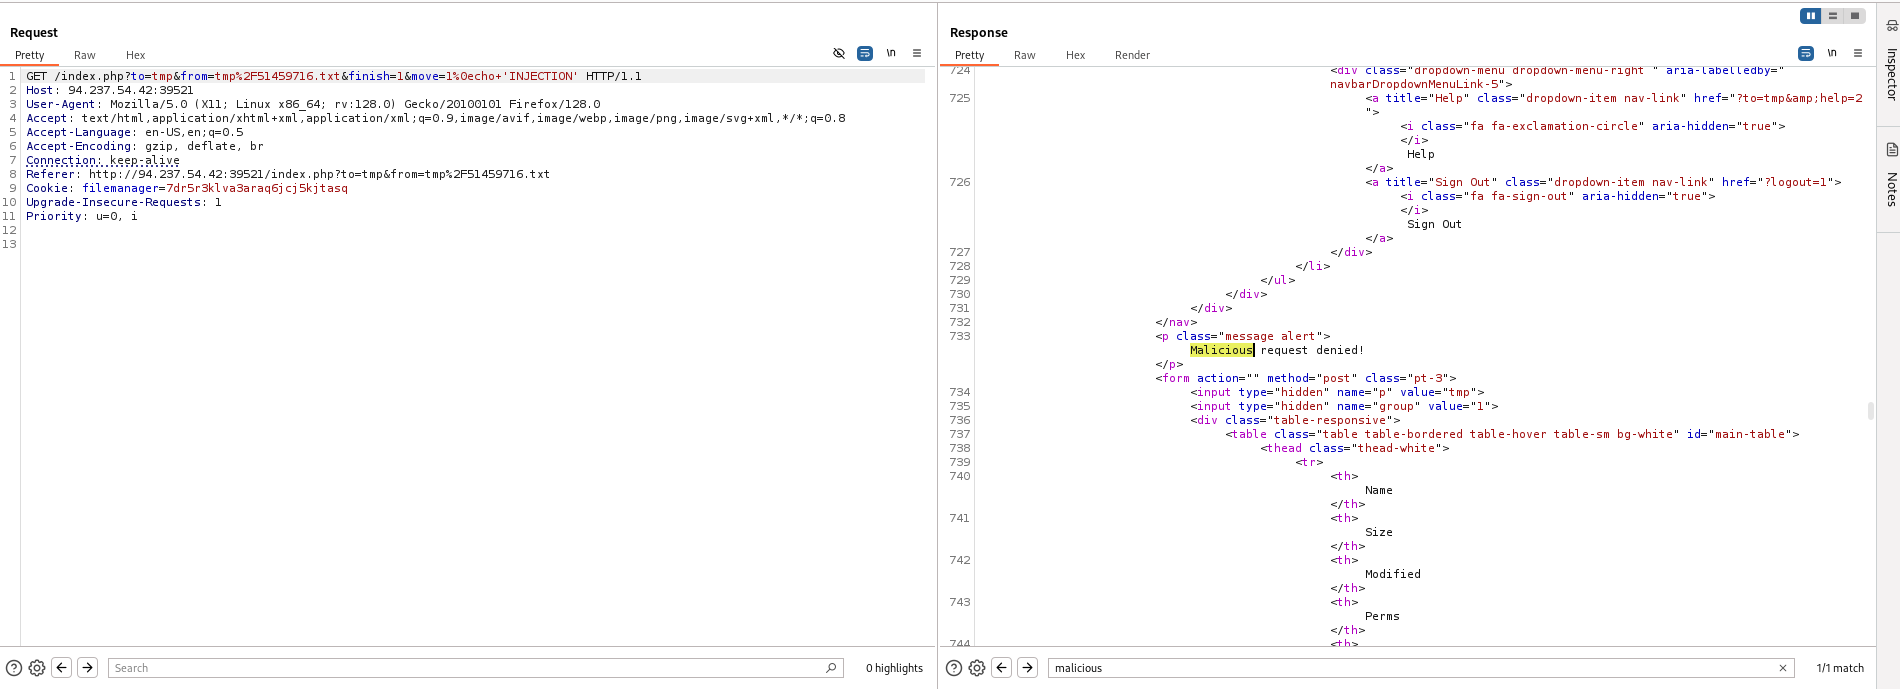Select side-by-side layout icon
The height and width of the screenshot is (689, 1900).
[1810, 16]
